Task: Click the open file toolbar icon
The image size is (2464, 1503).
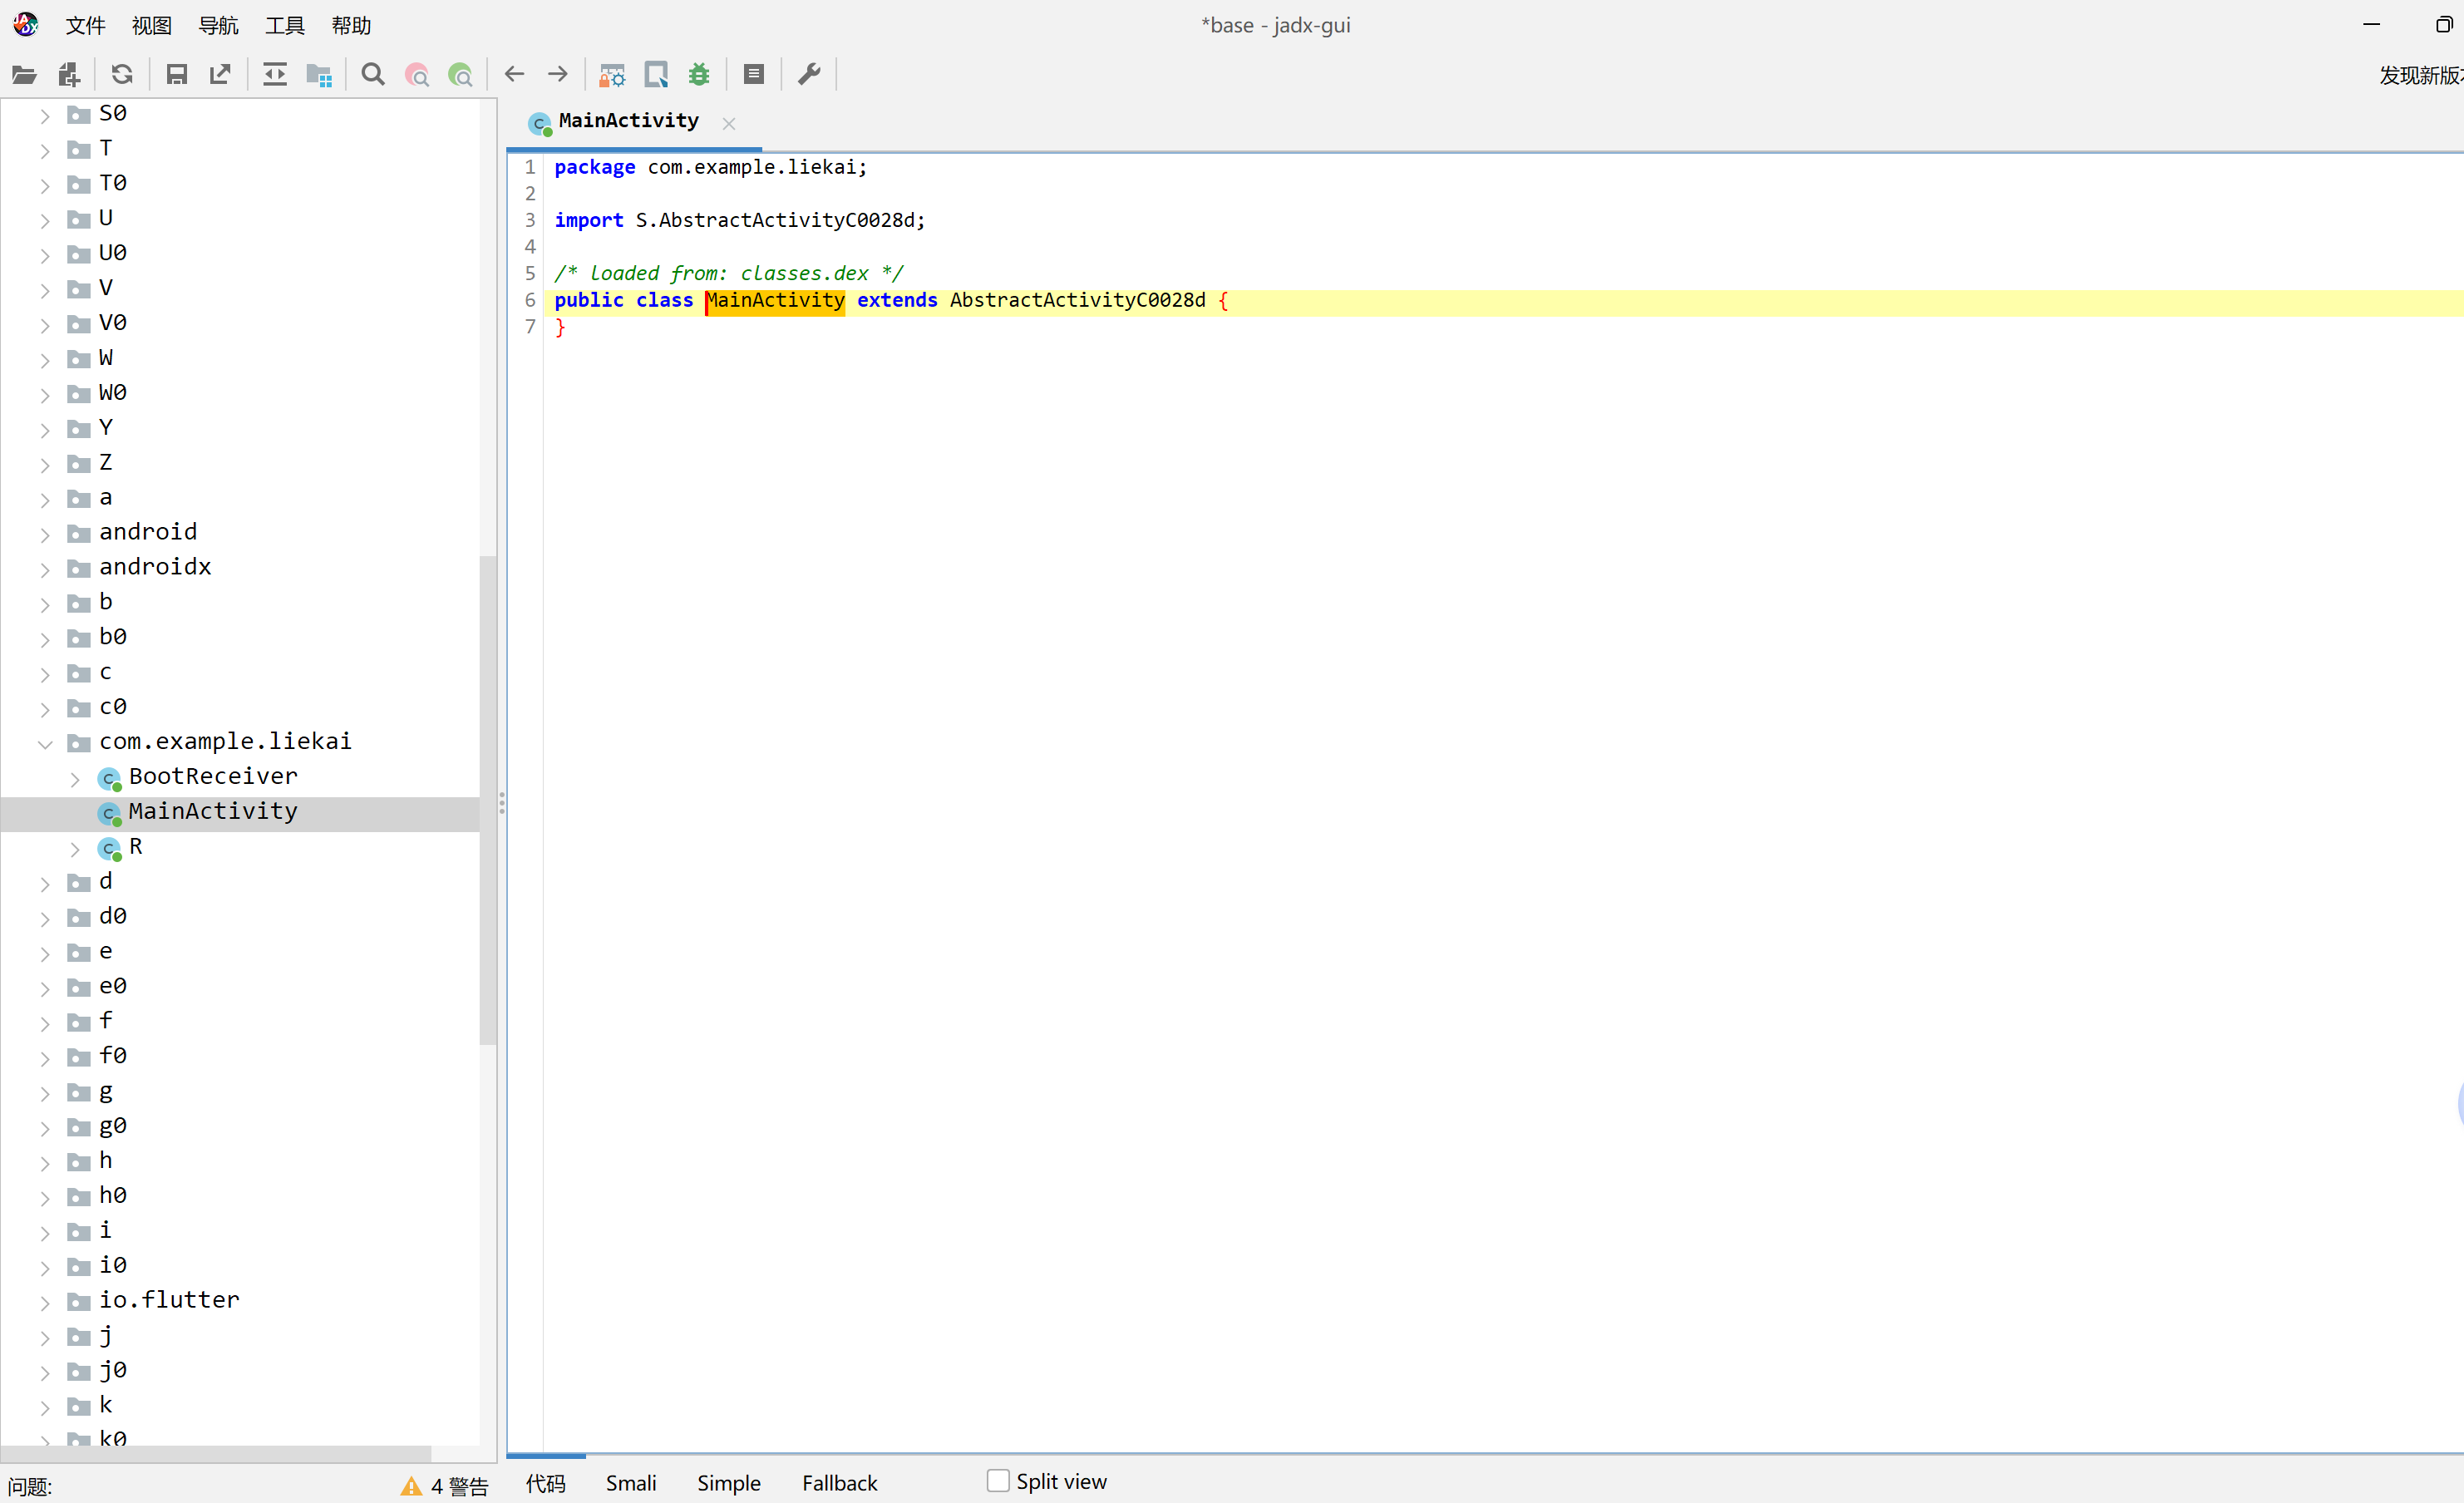Action: (x=24, y=74)
